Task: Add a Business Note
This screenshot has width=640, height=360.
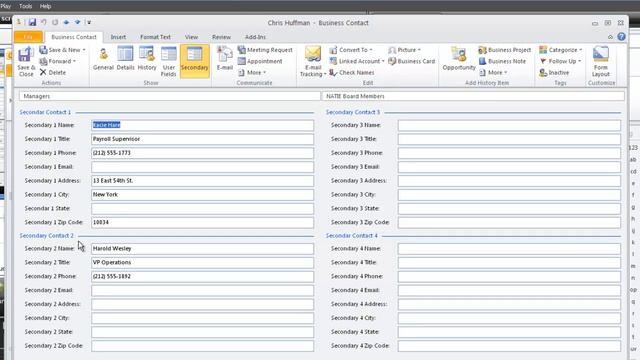Action: click(502, 61)
